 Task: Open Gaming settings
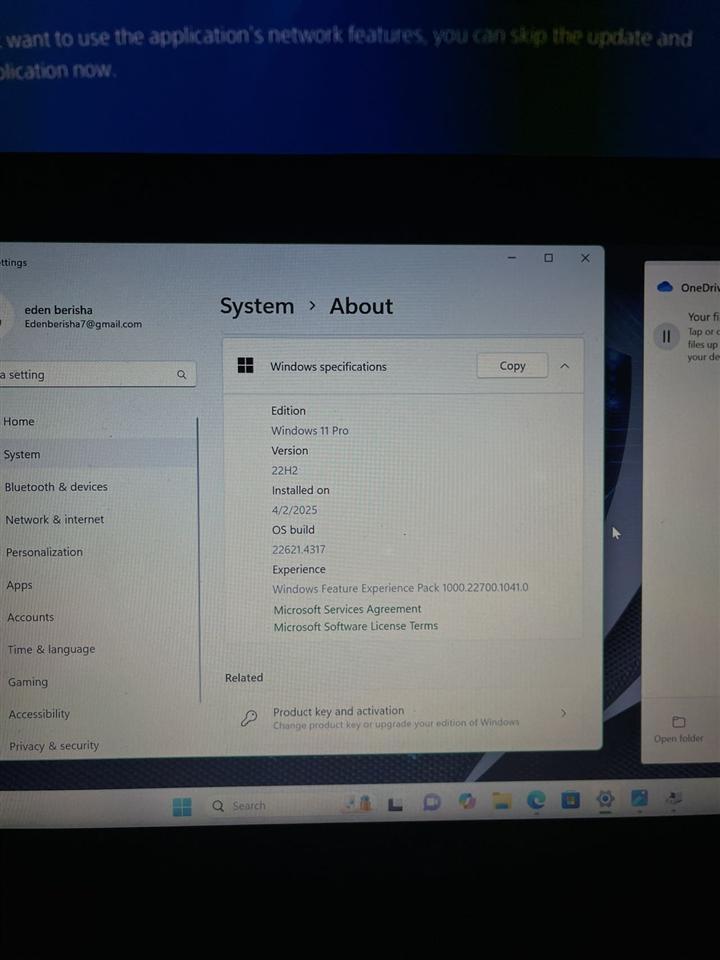[x=98, y=681]
